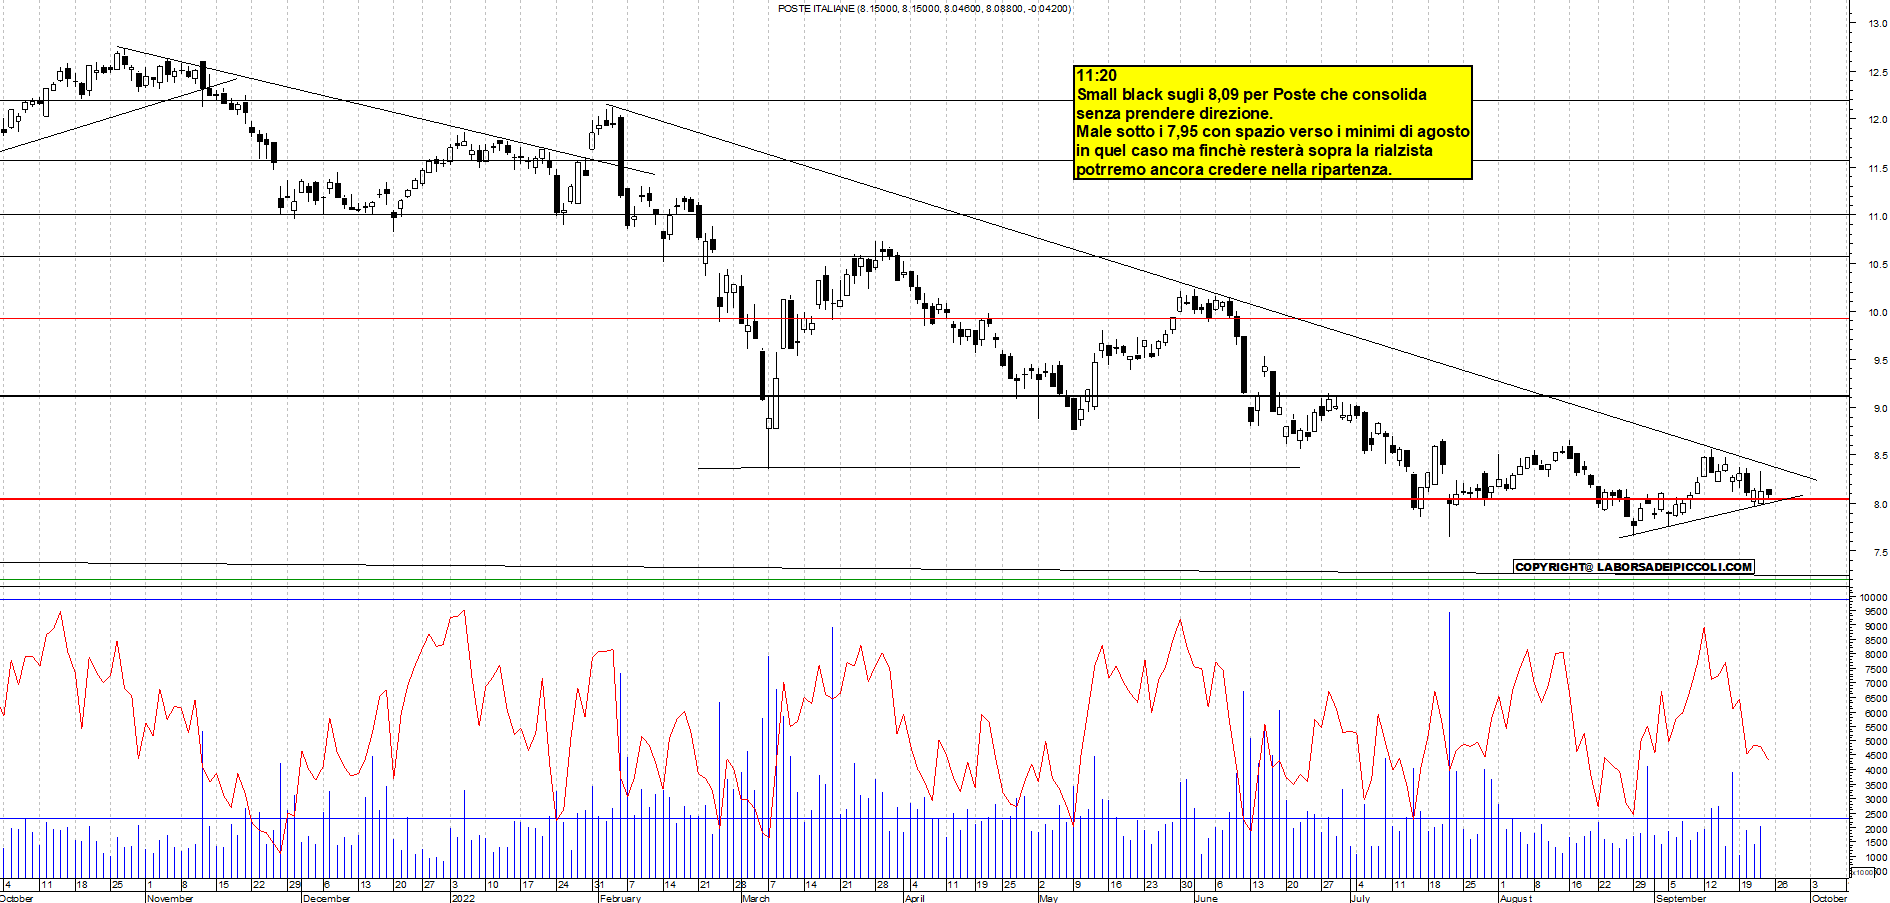Click the POSTE ITALIANE chart title text
1890x903 pixels.
pos(924,9)
